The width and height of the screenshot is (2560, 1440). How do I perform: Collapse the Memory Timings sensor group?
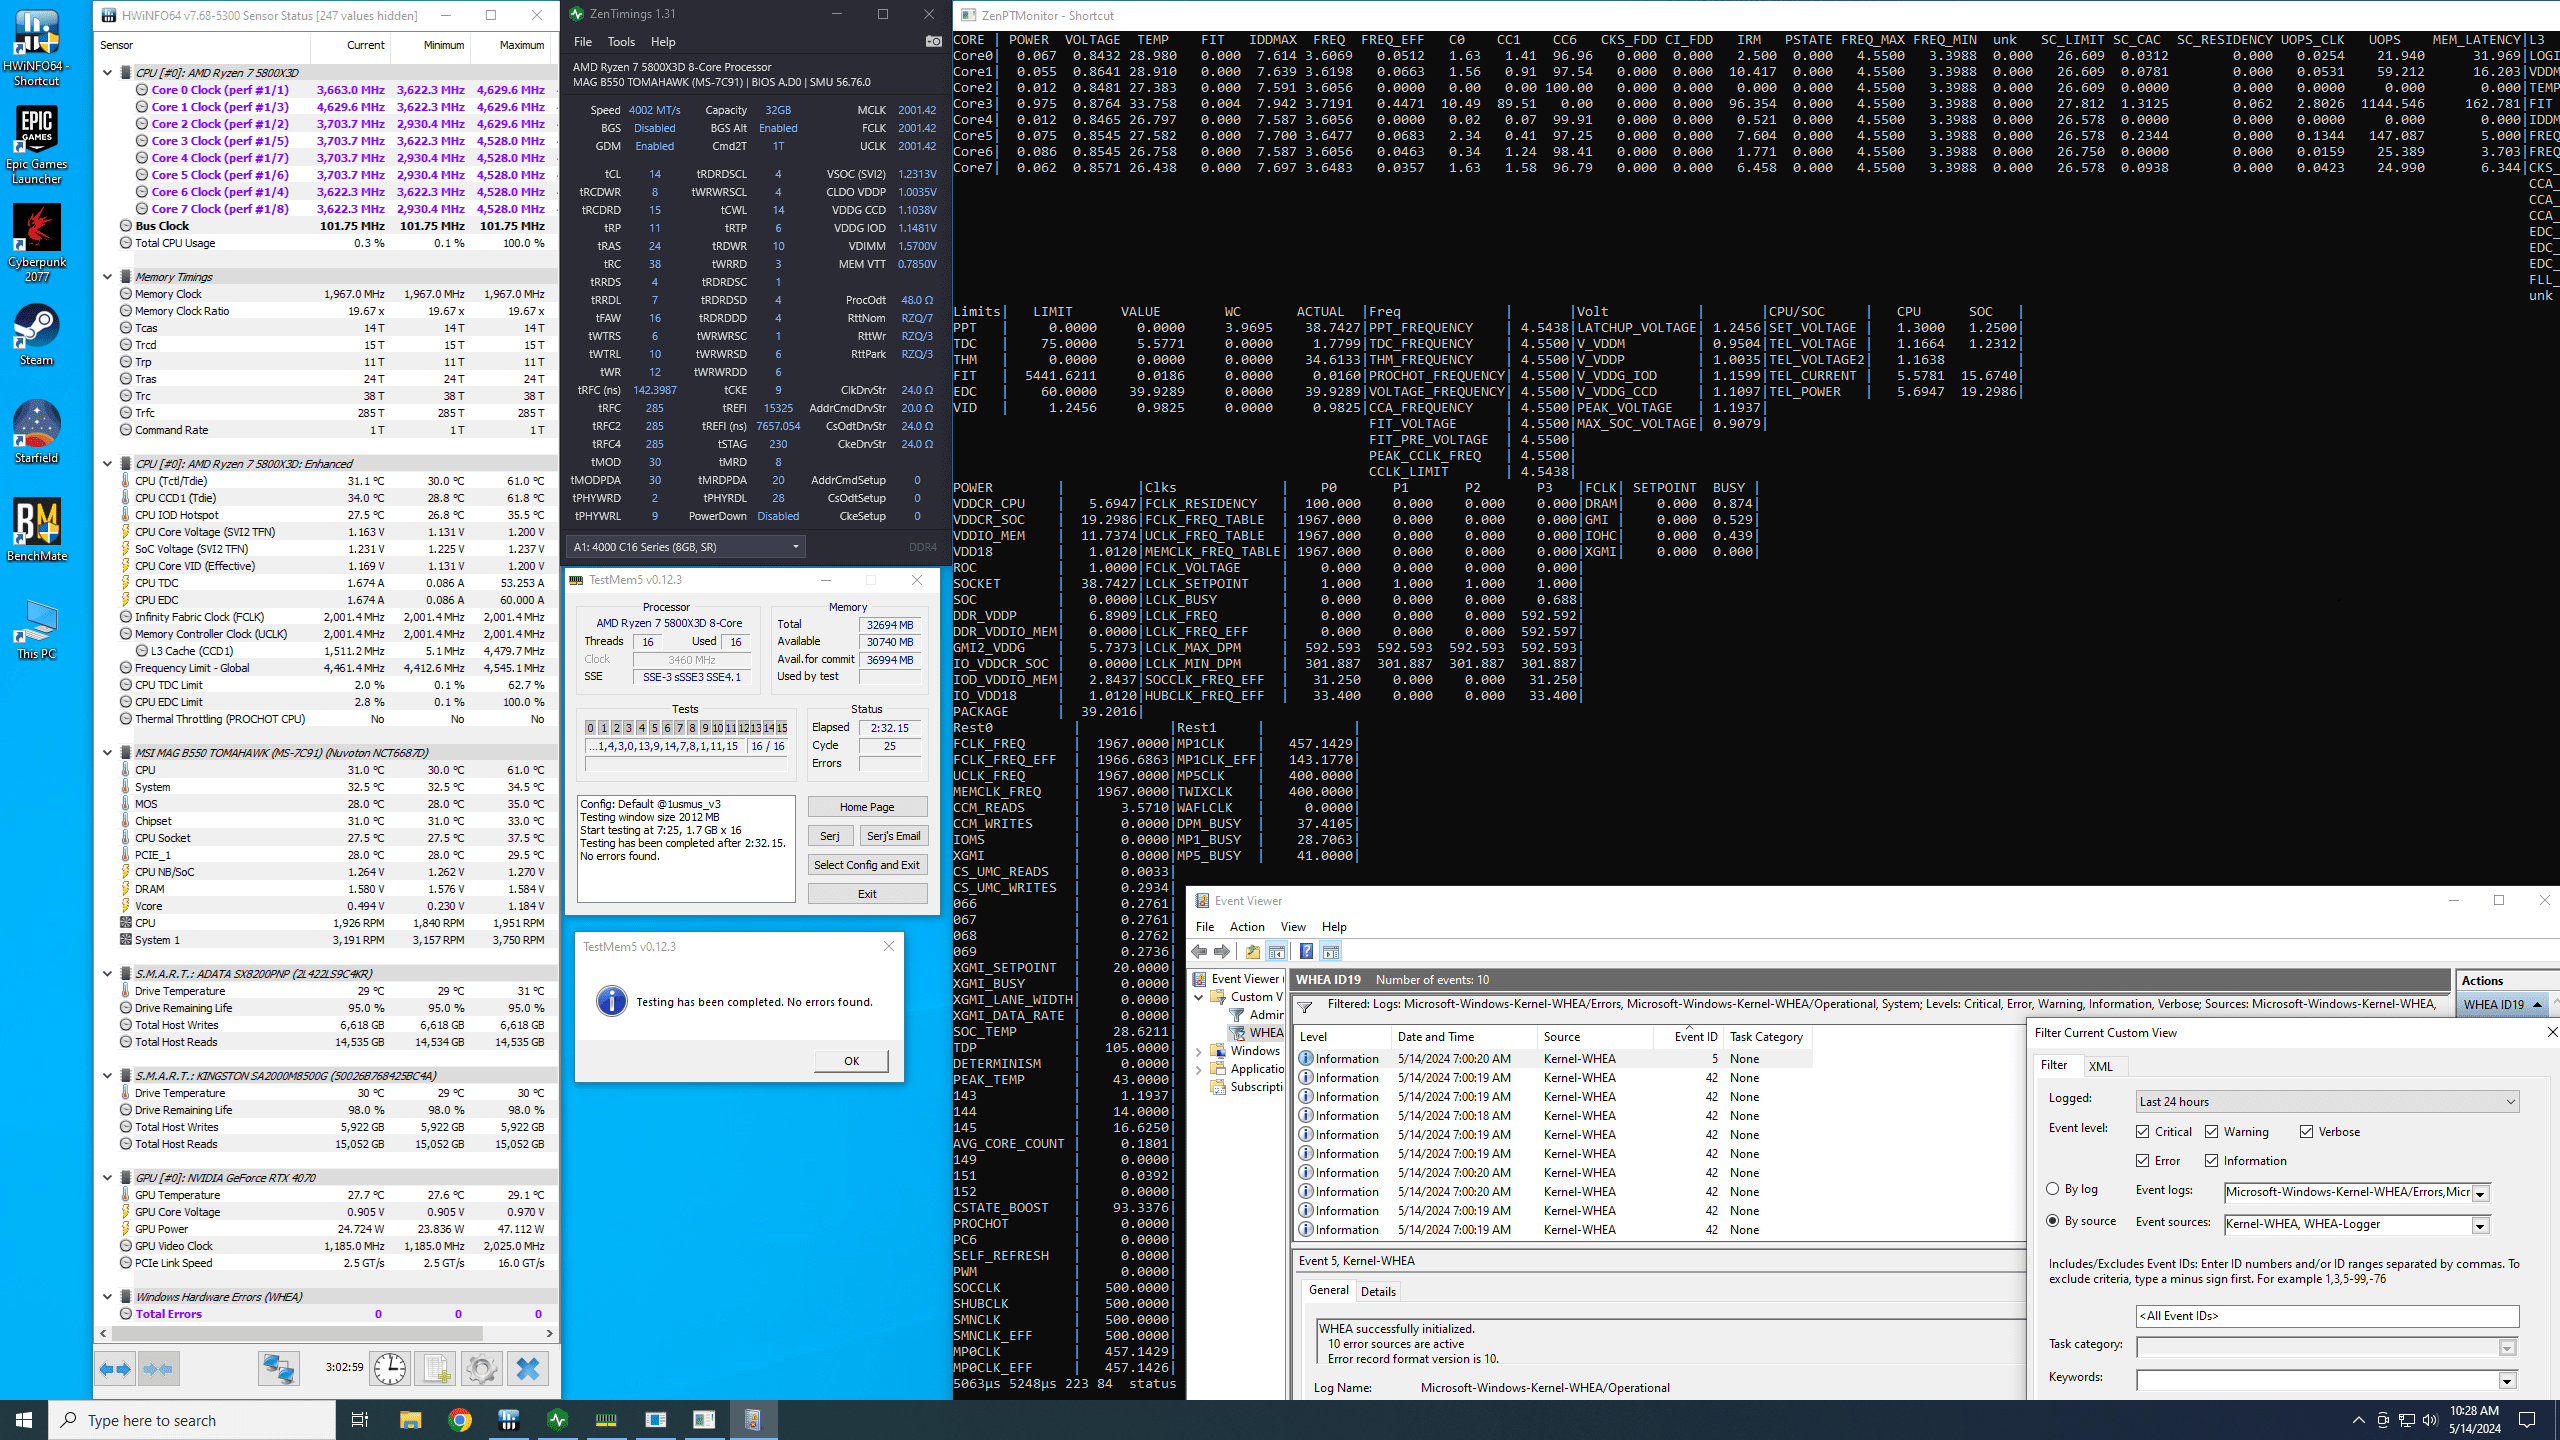[107, 277]
